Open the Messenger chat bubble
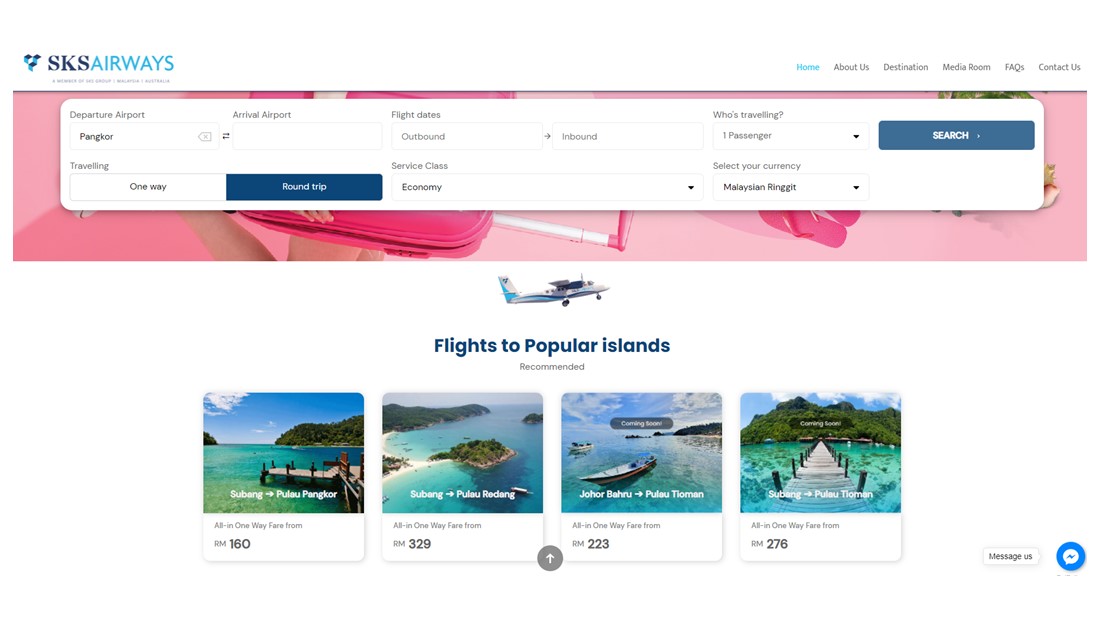The height and width of the screenshot is (619, 1100). coord(1071,557)
